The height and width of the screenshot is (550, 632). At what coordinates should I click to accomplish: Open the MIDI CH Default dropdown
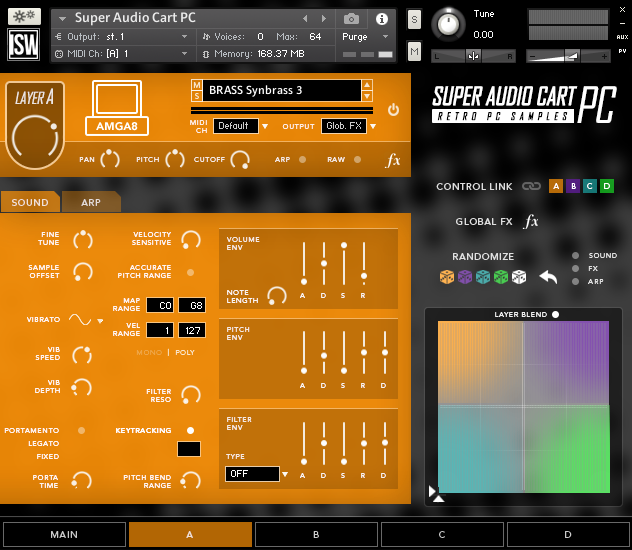[241, 126]
